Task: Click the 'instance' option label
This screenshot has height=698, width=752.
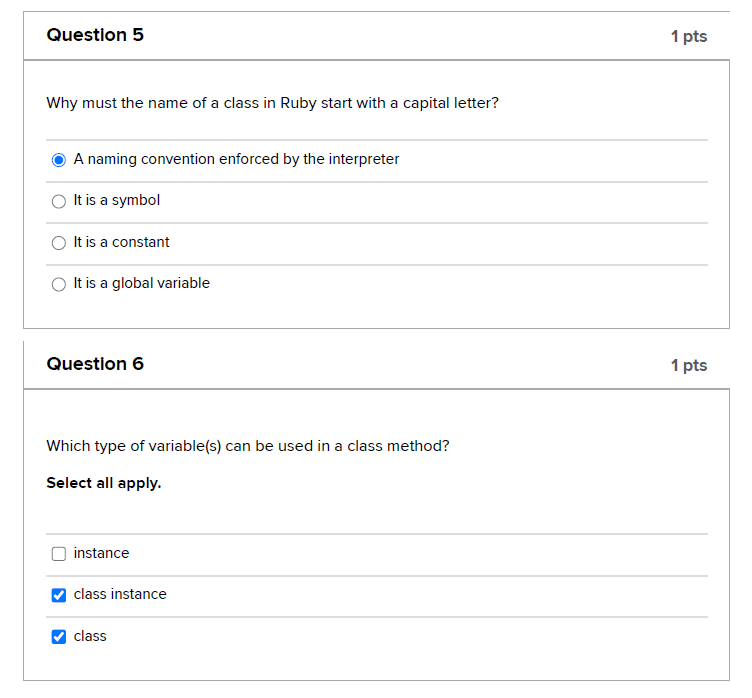Action: point(101,553)
